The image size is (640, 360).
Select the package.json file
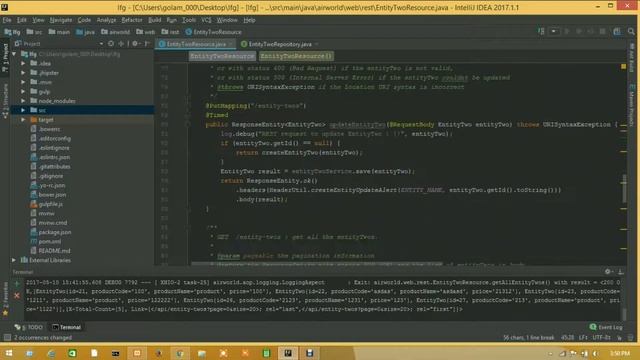click(55, 232)
